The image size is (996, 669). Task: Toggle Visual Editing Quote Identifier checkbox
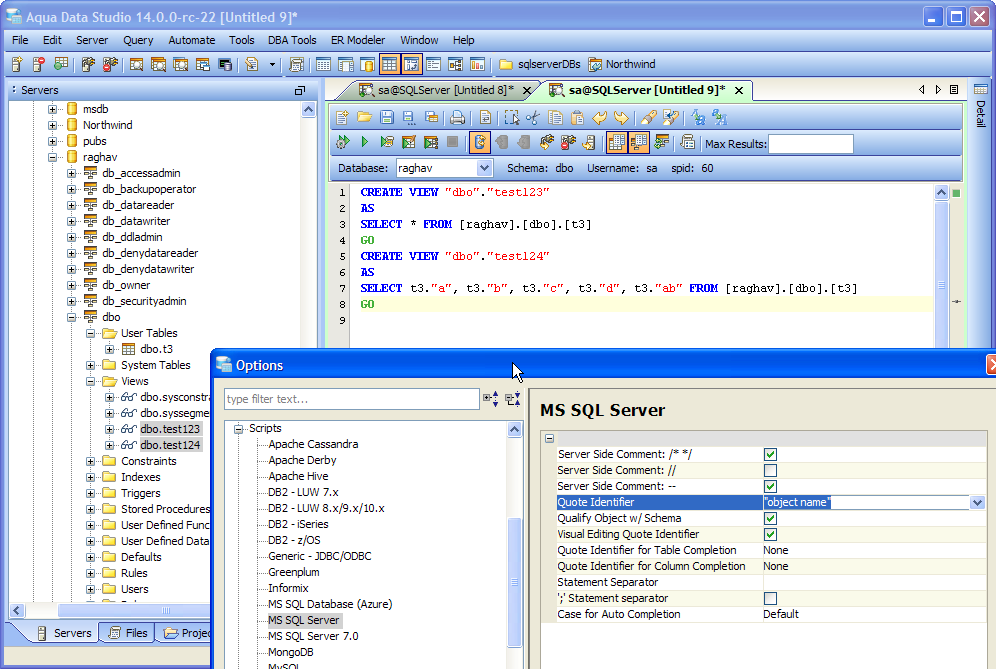(x=771, y=534)
